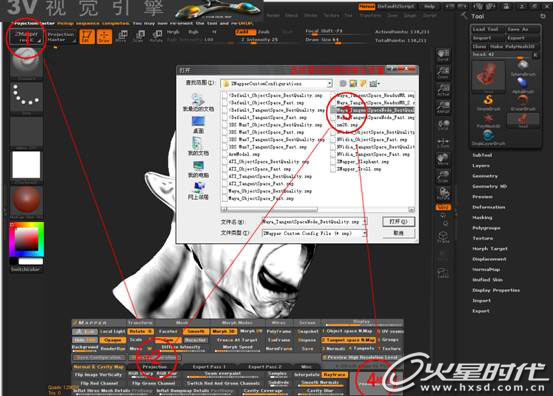Switch to Export Pass 1 tab
This screenshot has width=553, height=396.
click(209, 367)
